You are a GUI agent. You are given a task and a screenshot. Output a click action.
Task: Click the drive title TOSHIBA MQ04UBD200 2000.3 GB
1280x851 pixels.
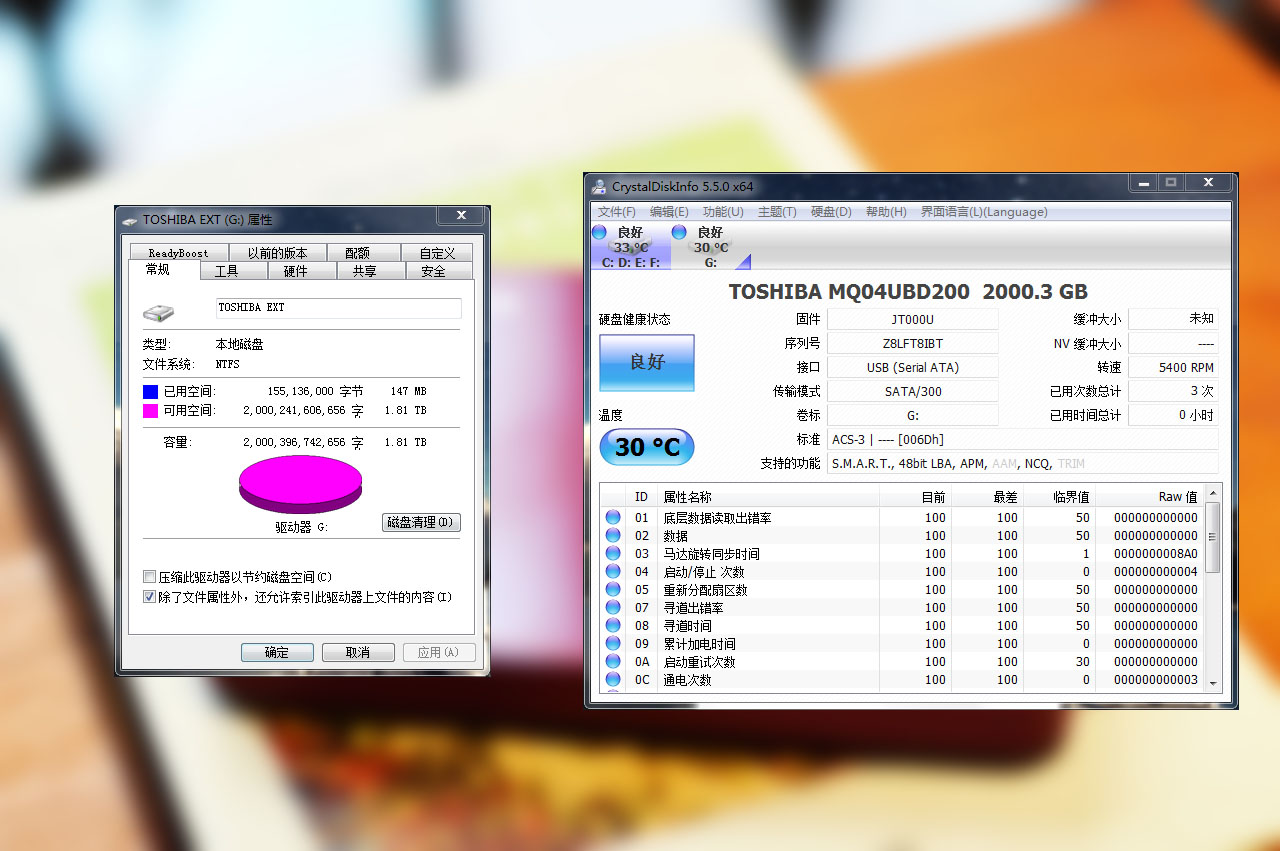(908, 292)
